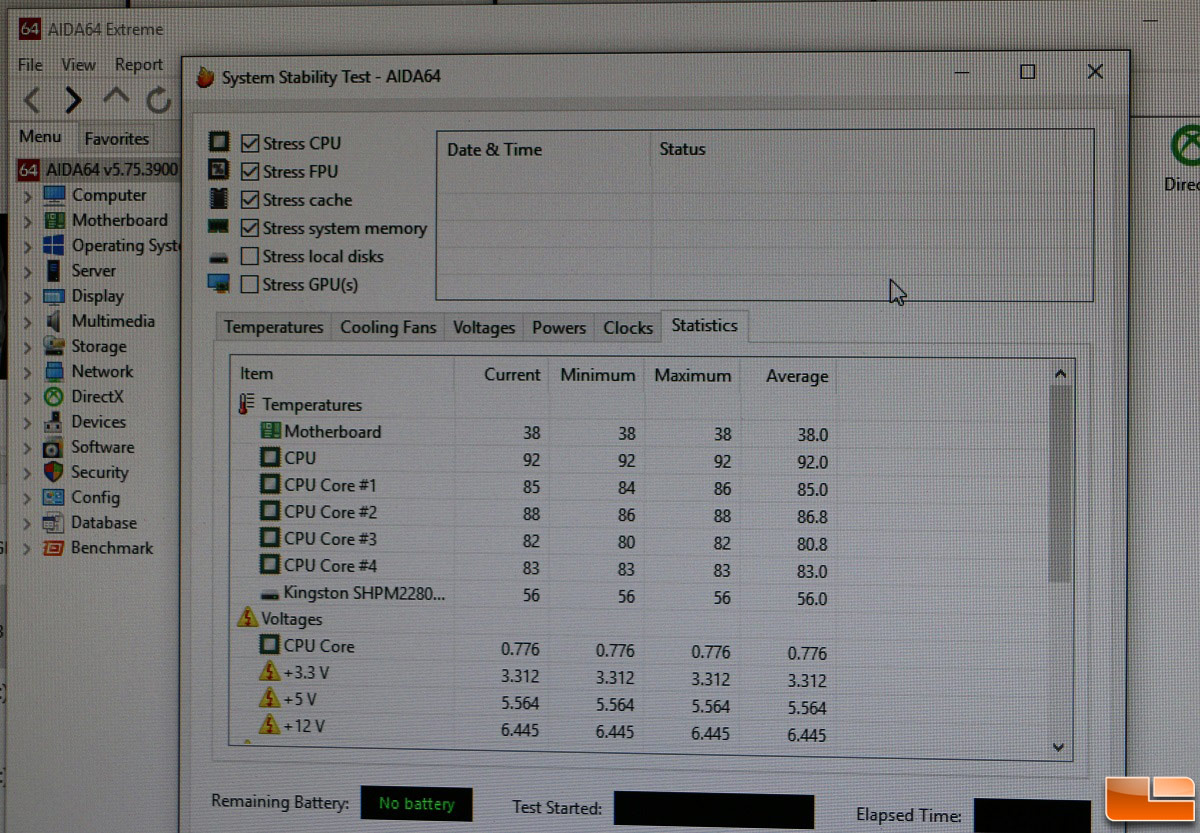Click the Date & Time log column header
1200x833 pixels.
pyautogui.click(x=544, y=150)
